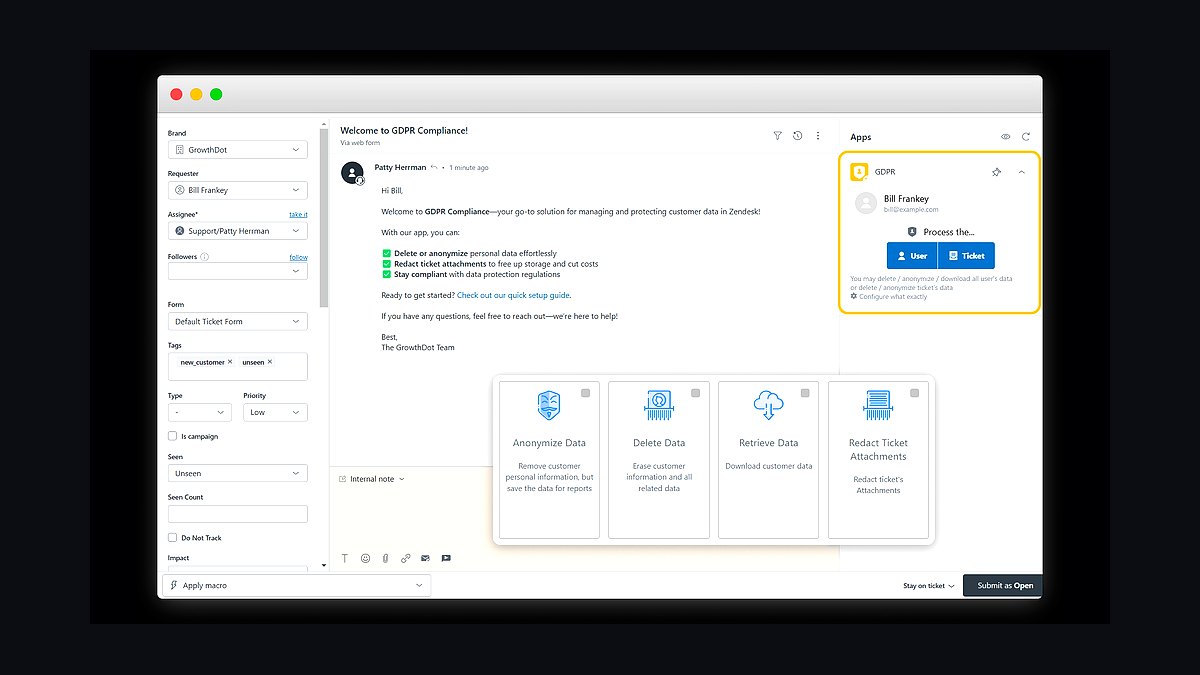Screen dimensions: 1200x675
Task: Select the Retrieve Data card title
Action: tap(768, 443)
